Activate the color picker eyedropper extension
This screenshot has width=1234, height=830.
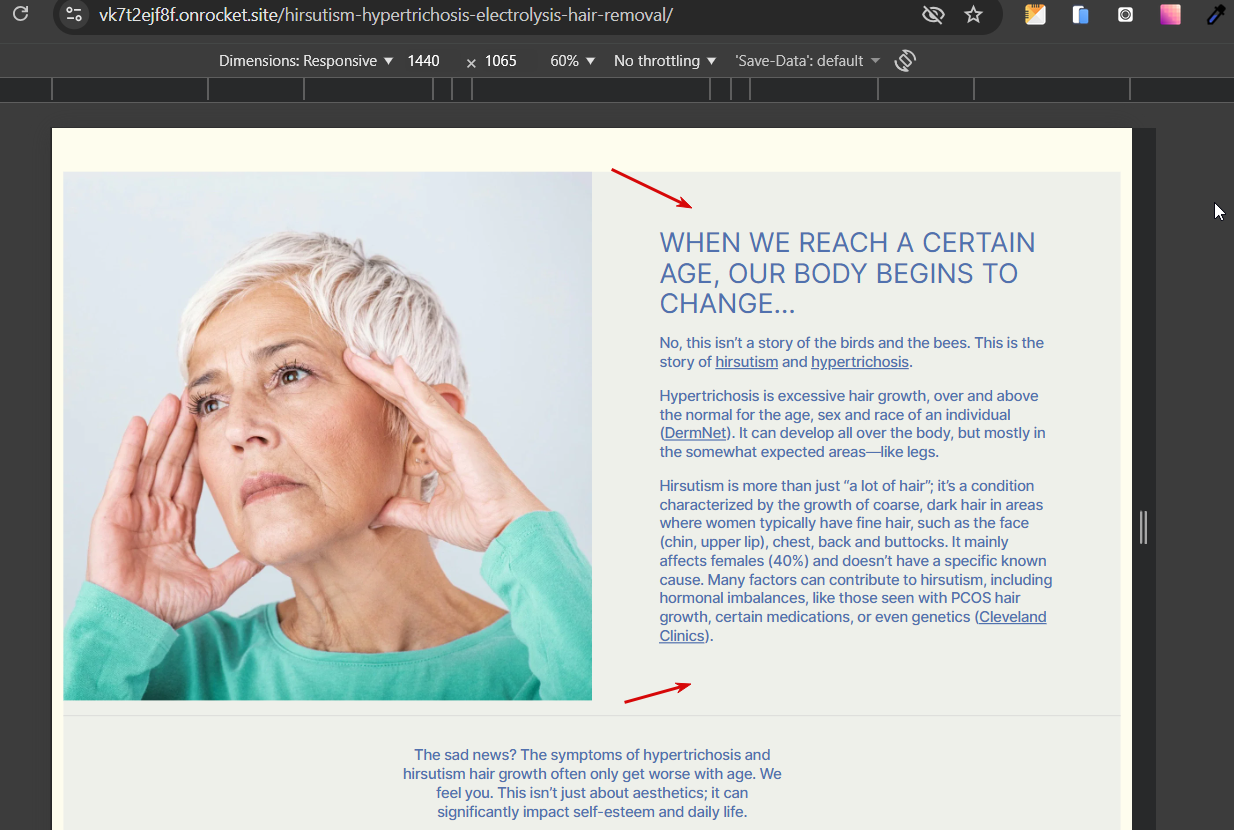click(1215, 15)
